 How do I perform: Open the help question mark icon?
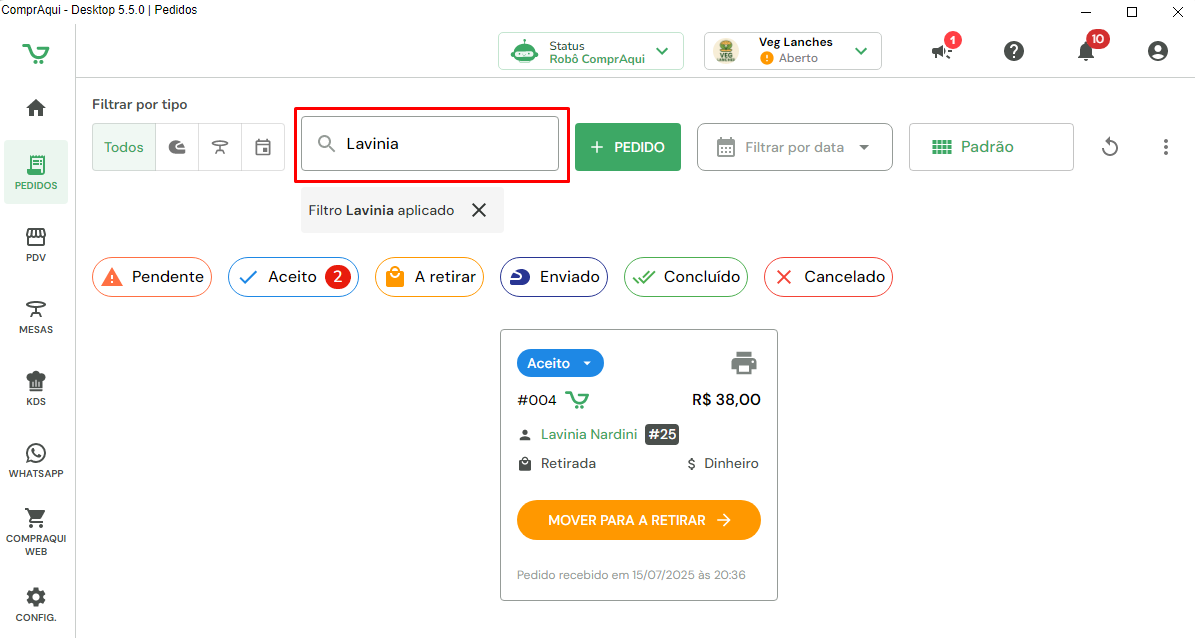[1014, 51]
